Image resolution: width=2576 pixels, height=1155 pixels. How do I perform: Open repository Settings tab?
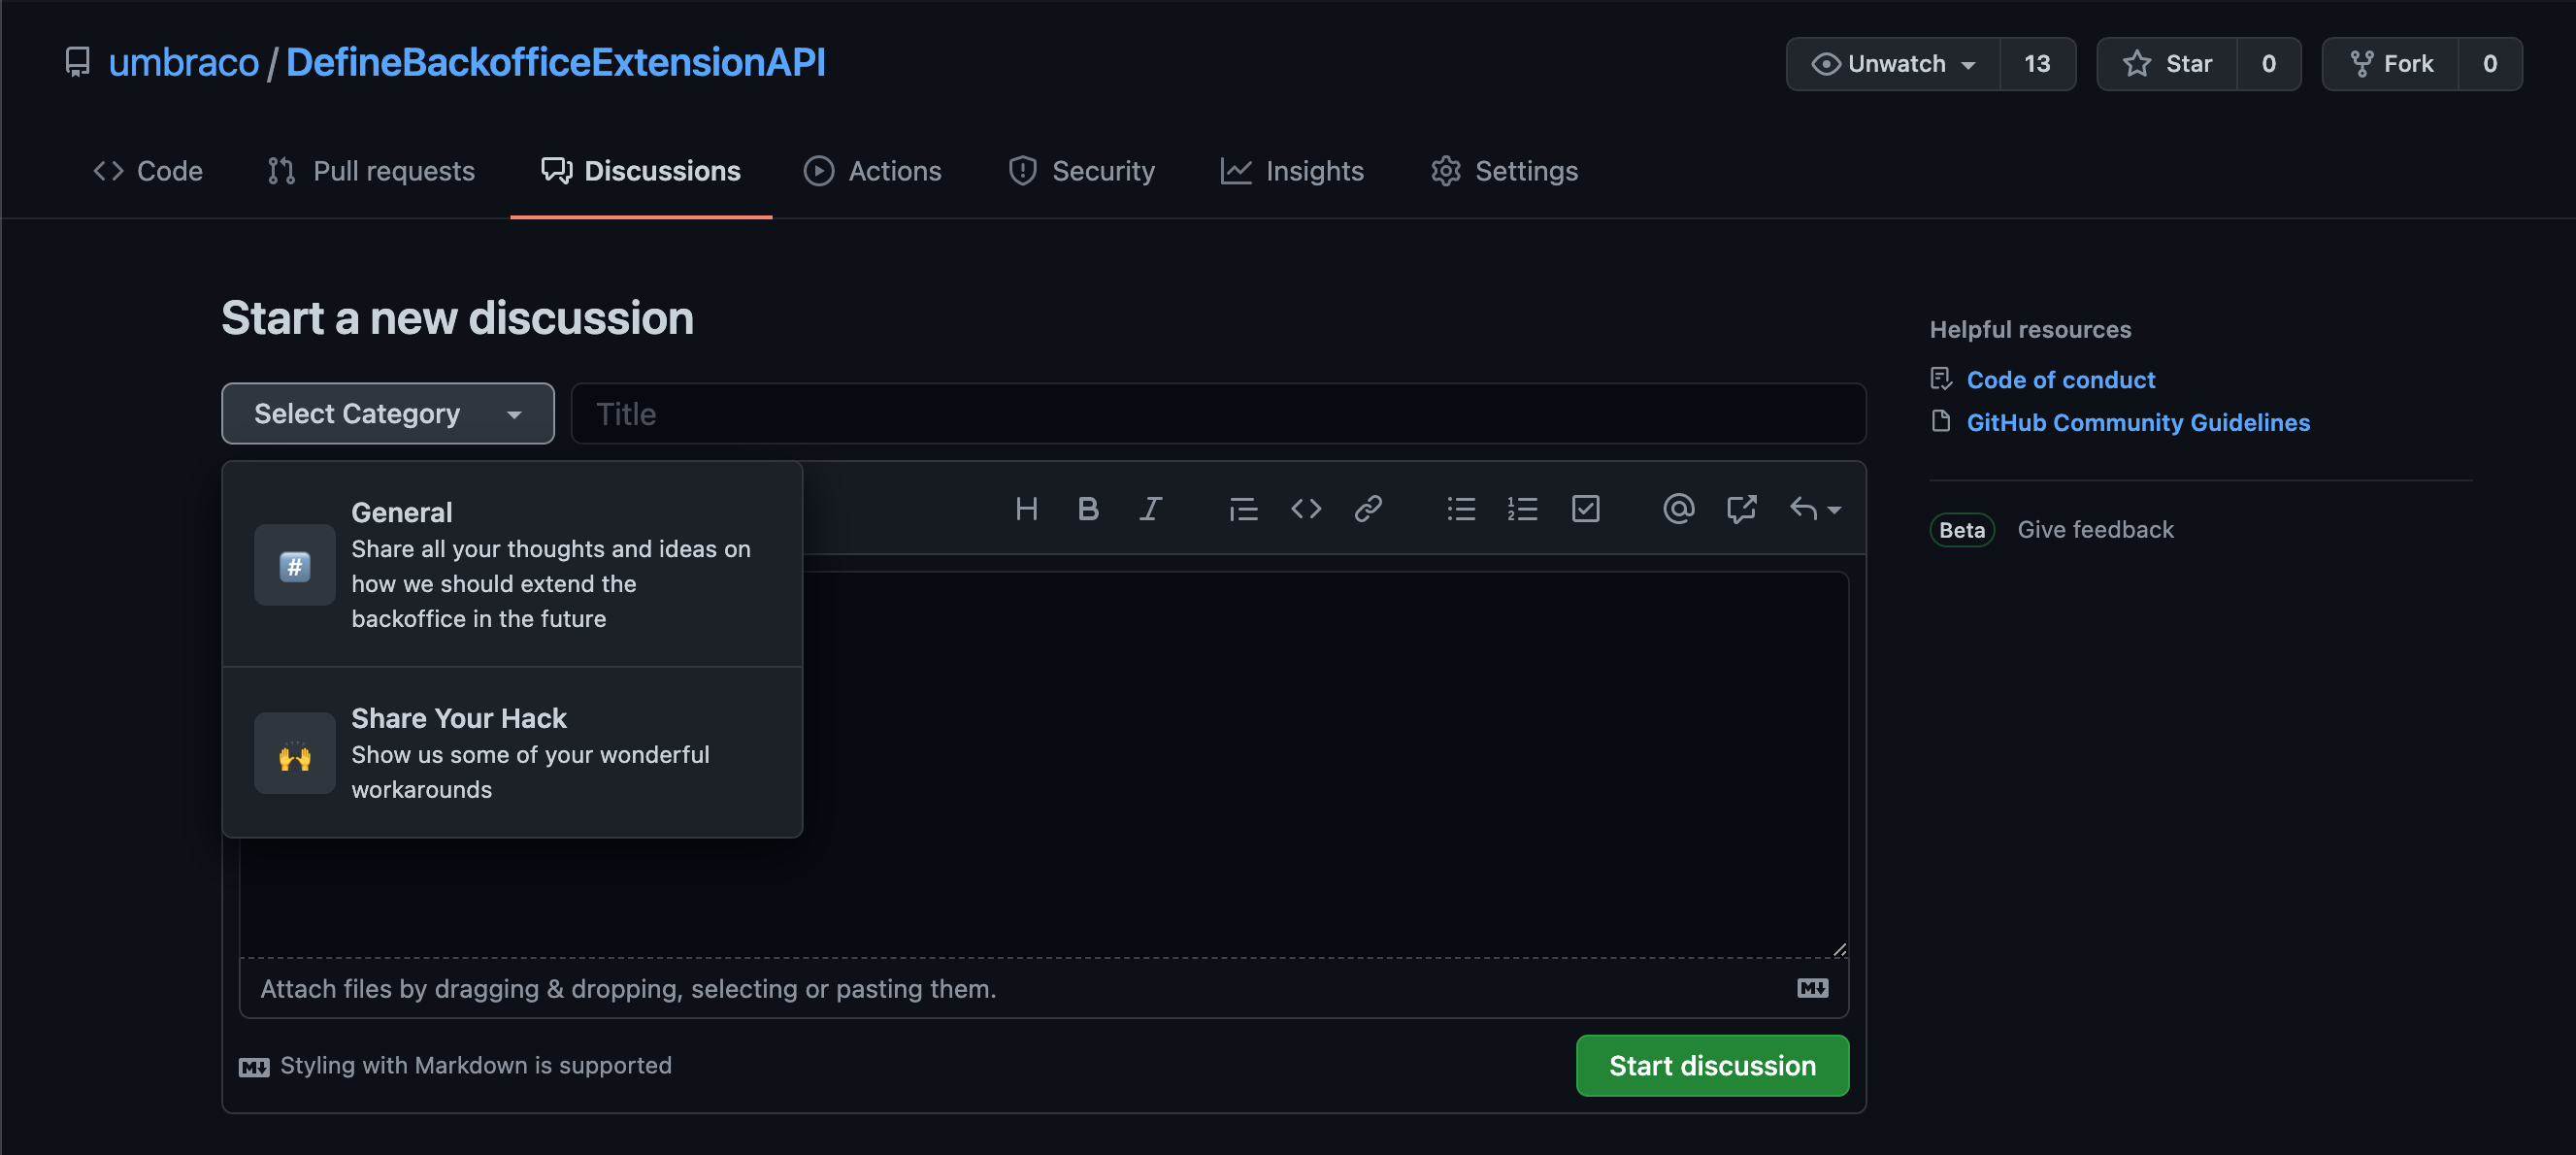pos(1504,170)
